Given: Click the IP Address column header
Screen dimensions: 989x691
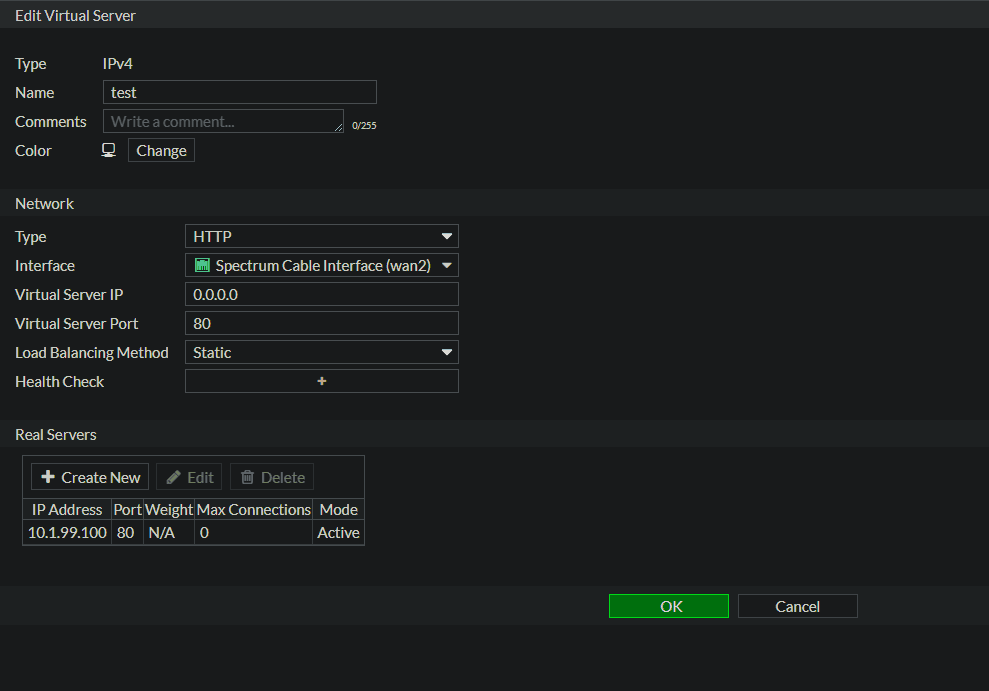Looking at the screenshot, I should coord(67,509).
